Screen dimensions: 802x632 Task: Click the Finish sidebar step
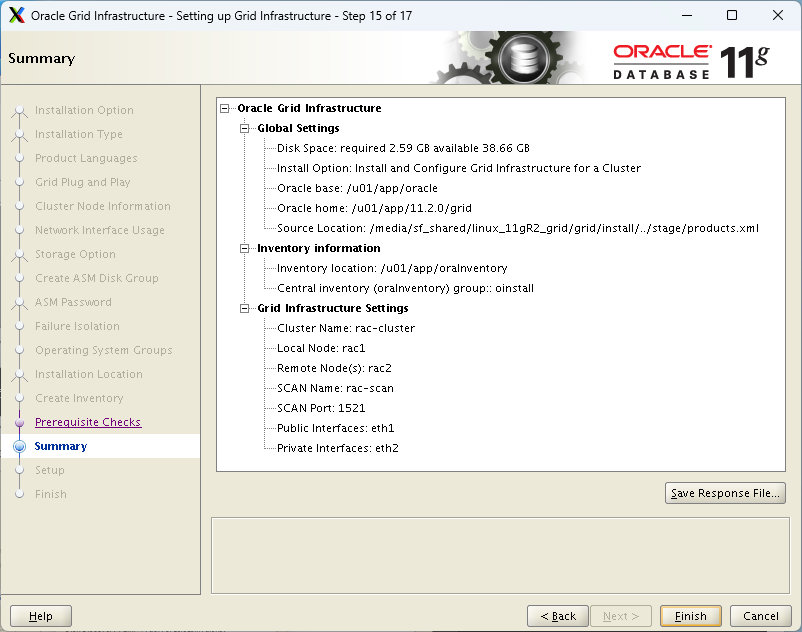coord(51,494)
